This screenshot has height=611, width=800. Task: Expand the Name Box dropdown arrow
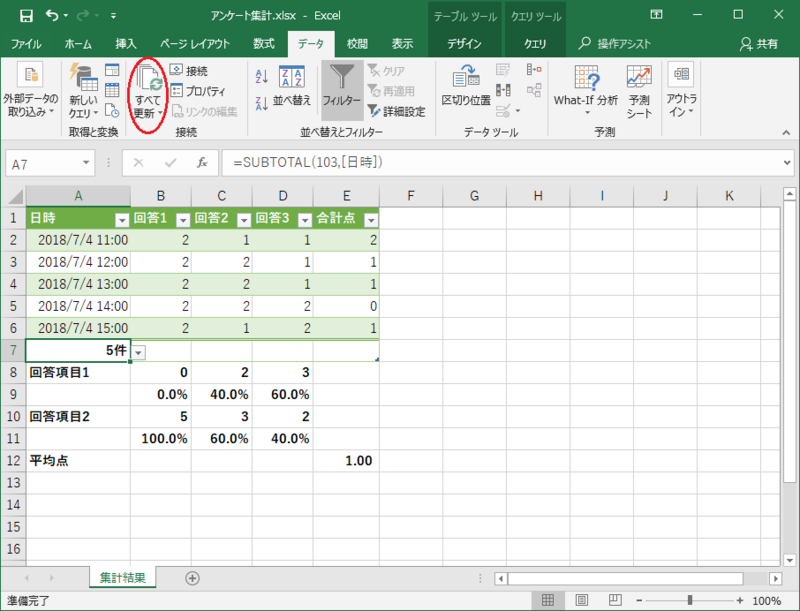(86, 163)
